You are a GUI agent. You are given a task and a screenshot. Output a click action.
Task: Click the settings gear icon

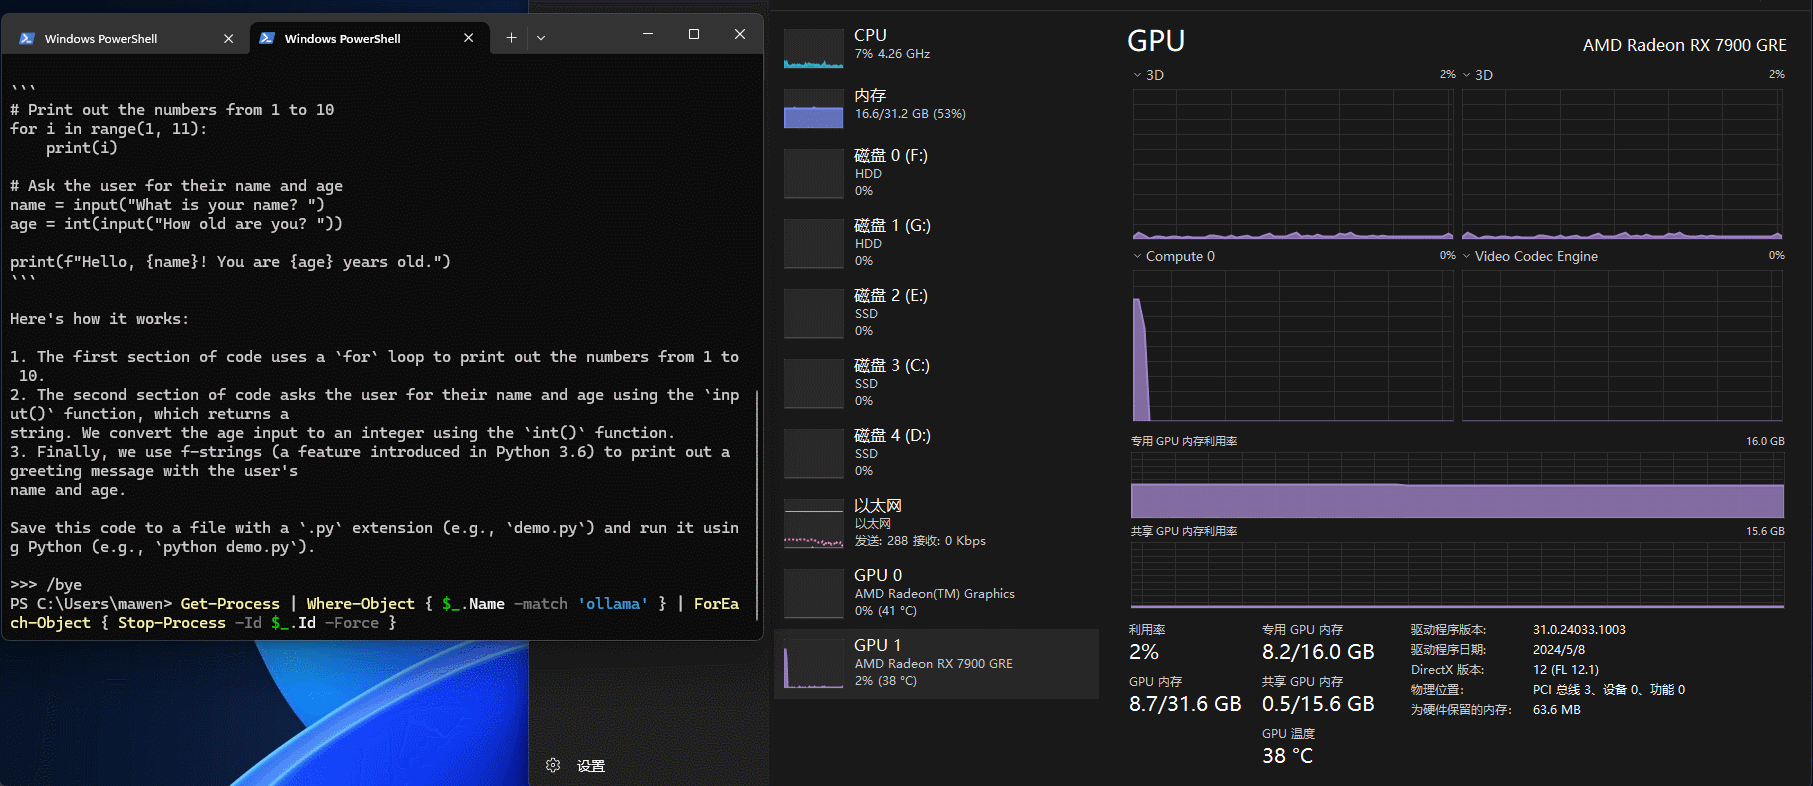point(553,765)
